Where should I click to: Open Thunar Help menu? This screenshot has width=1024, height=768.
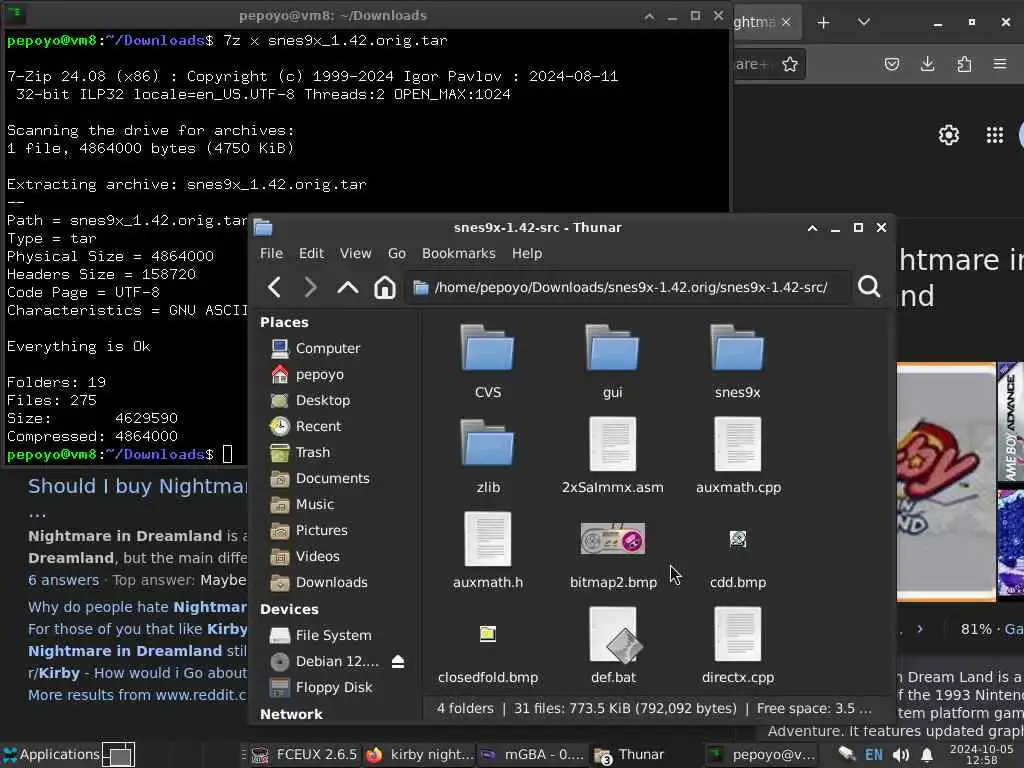coord(526,253)
